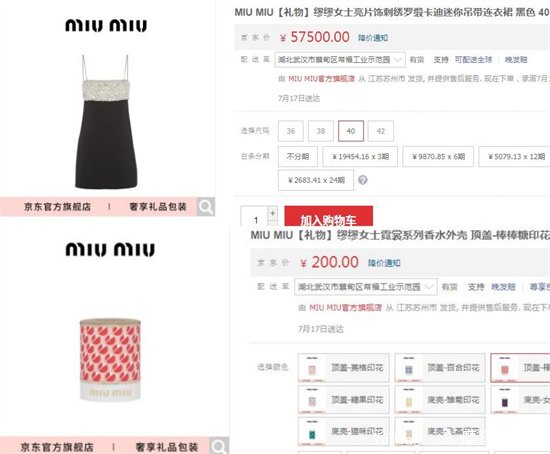Click 降价通知 next to the ¥57500.00 price

click(373, 38)
